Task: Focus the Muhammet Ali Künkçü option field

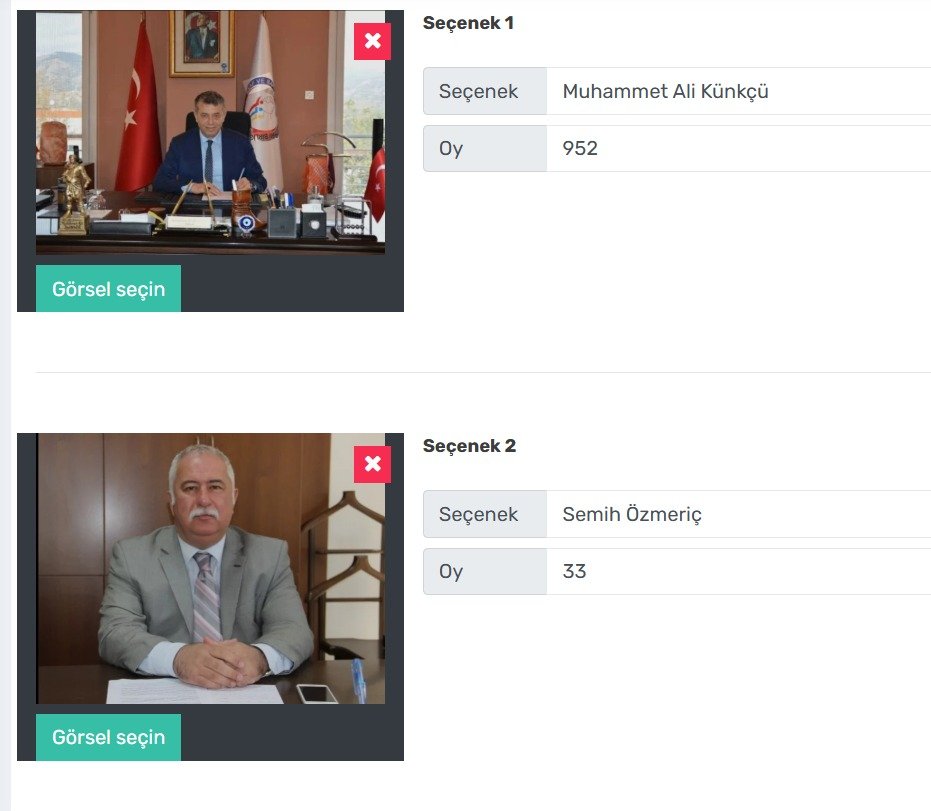Action: 739,91
